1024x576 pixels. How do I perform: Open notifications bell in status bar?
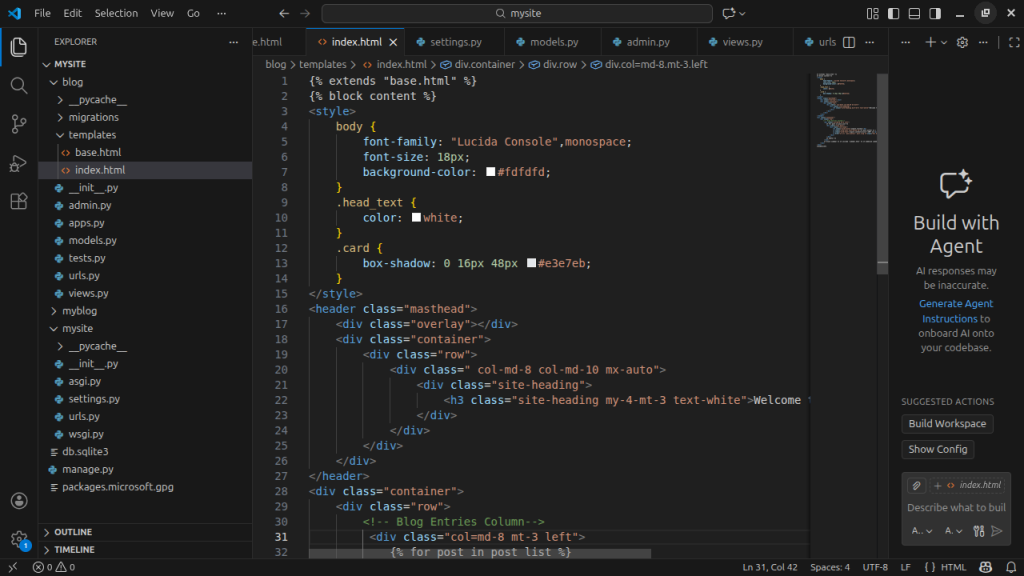coord(1009,567)
